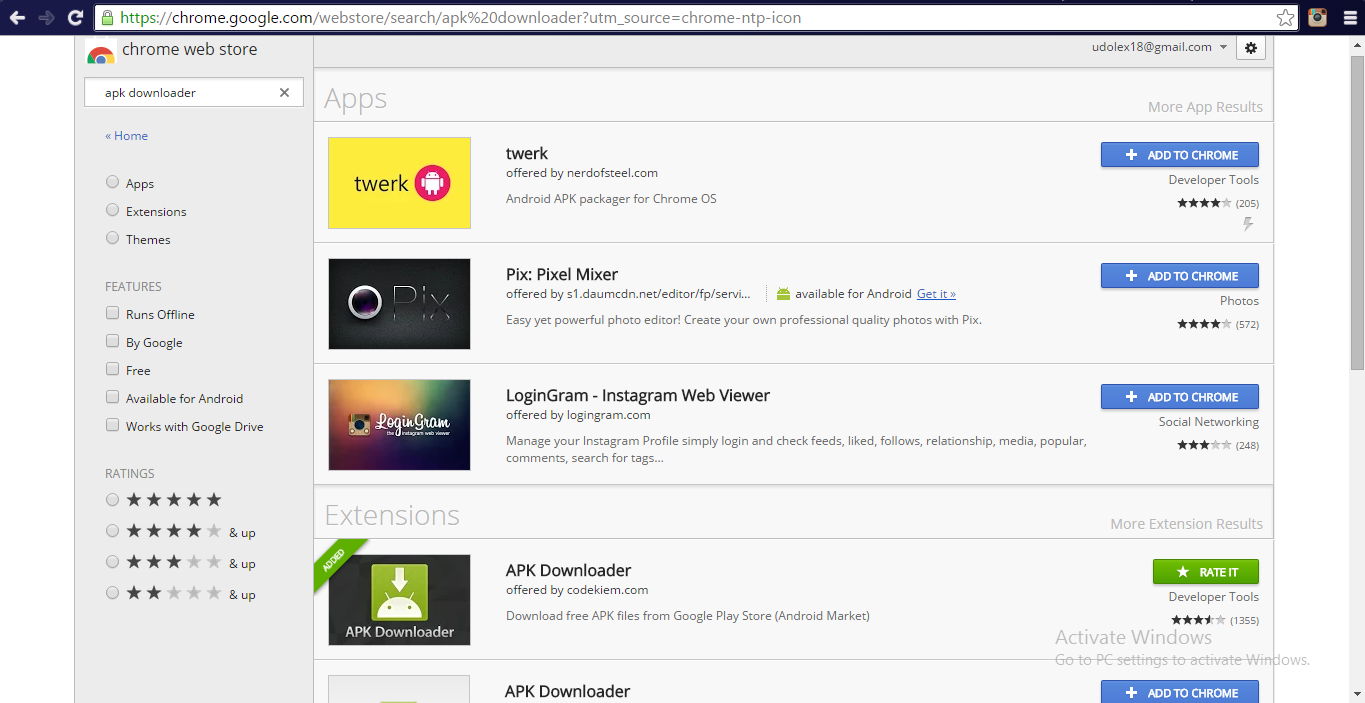
Task: Bookmark page with the star icon
Action: tap(1286, 18)
